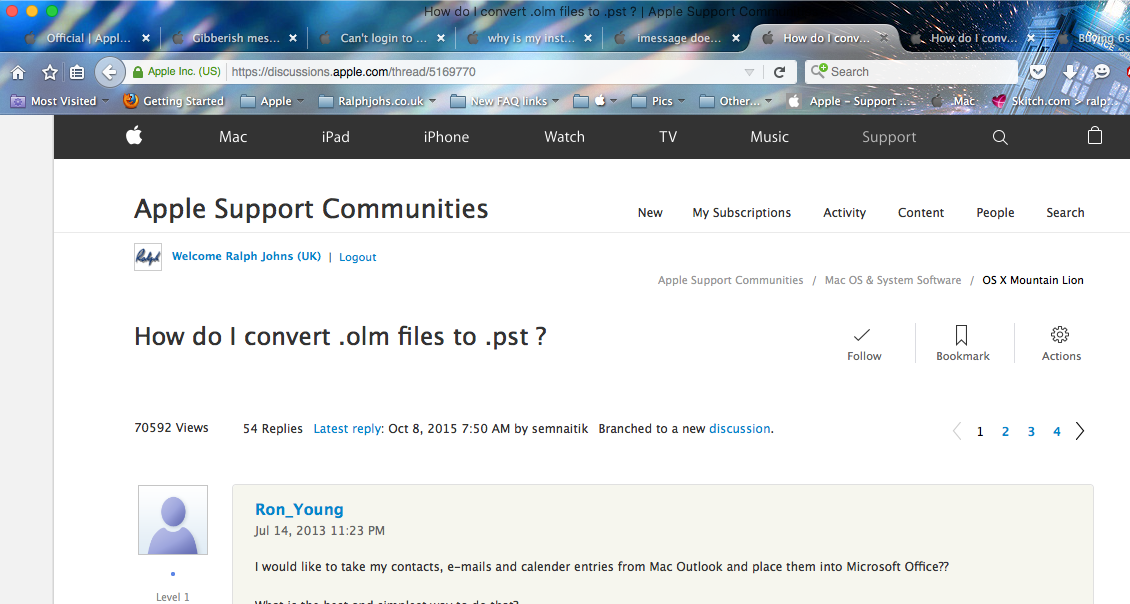
Task: Switch to the 'Official | Appl...' tab
Action: (86, 38)
